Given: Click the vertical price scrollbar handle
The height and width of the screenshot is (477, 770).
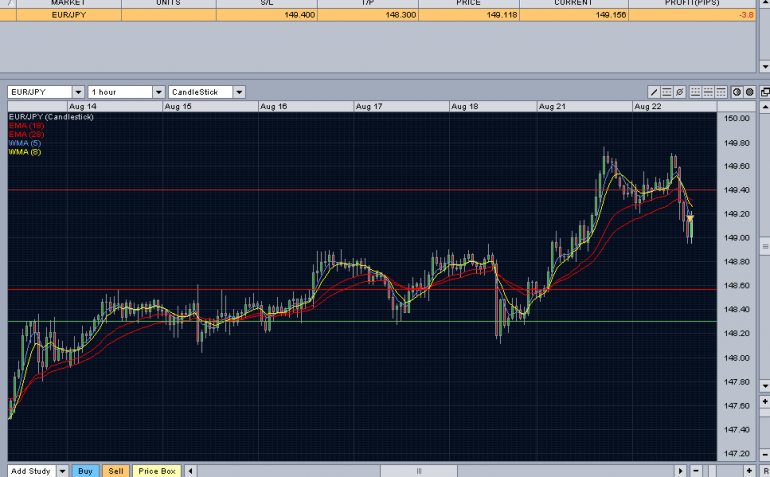Looking at the screenshot, I should pyautogui.click(x=765, y=246).
